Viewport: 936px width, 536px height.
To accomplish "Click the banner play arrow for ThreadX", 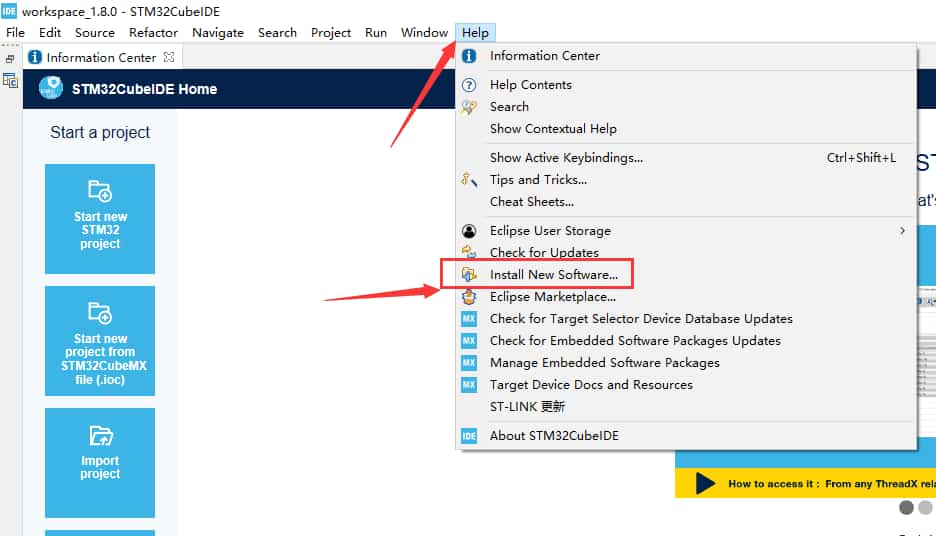I will [x=705, y=484].
